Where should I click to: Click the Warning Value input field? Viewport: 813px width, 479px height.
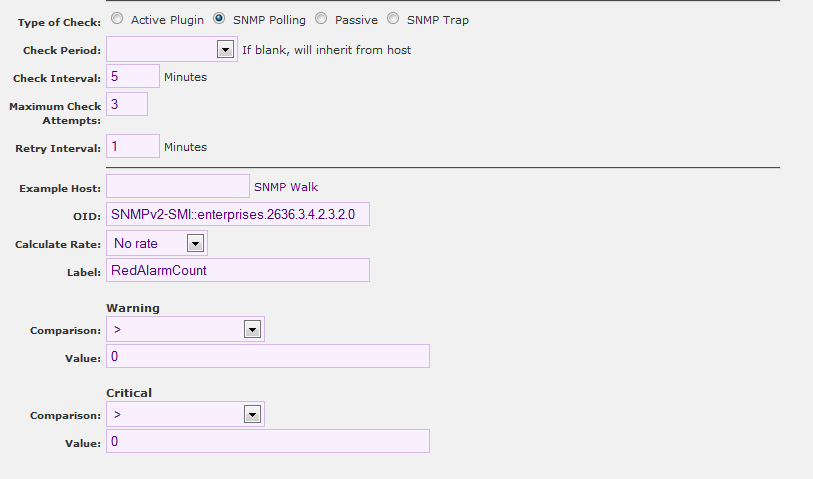pos(267,357)
